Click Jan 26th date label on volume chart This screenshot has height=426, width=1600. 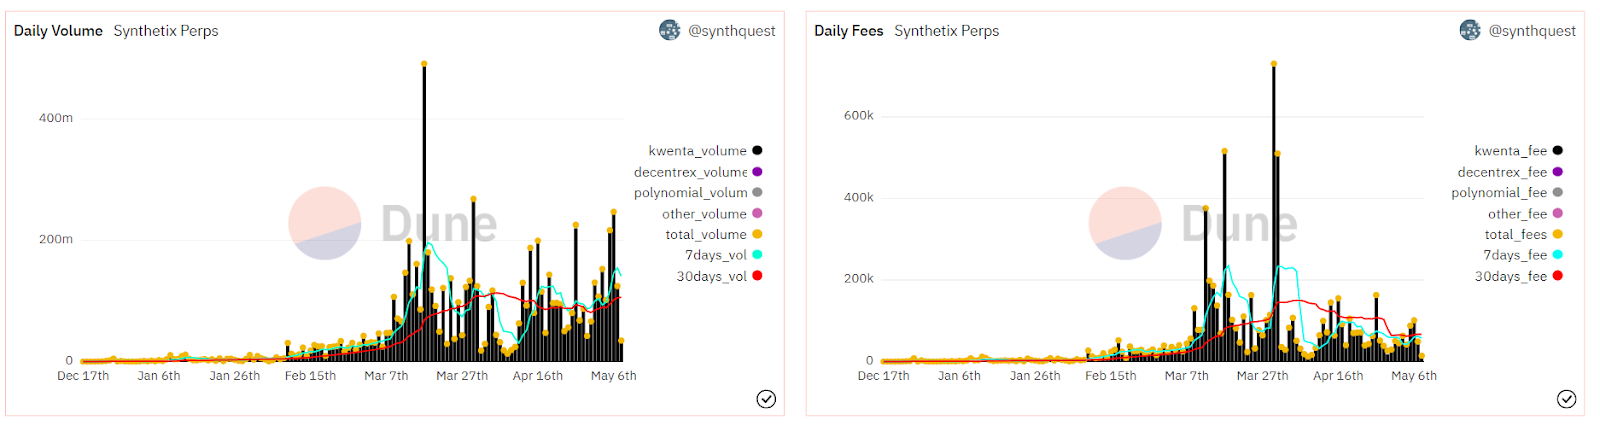click(235, 376)
